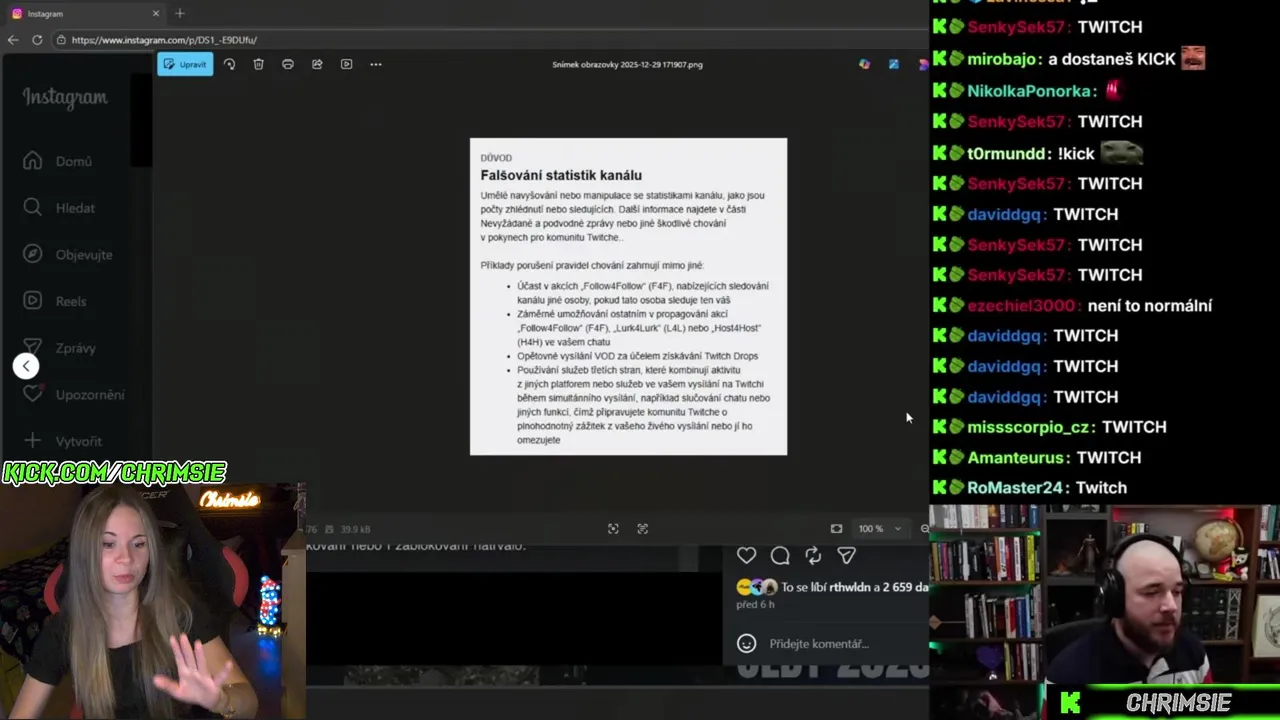
Task: Open rthwldn profile from likes line
Action: (849, 587)
